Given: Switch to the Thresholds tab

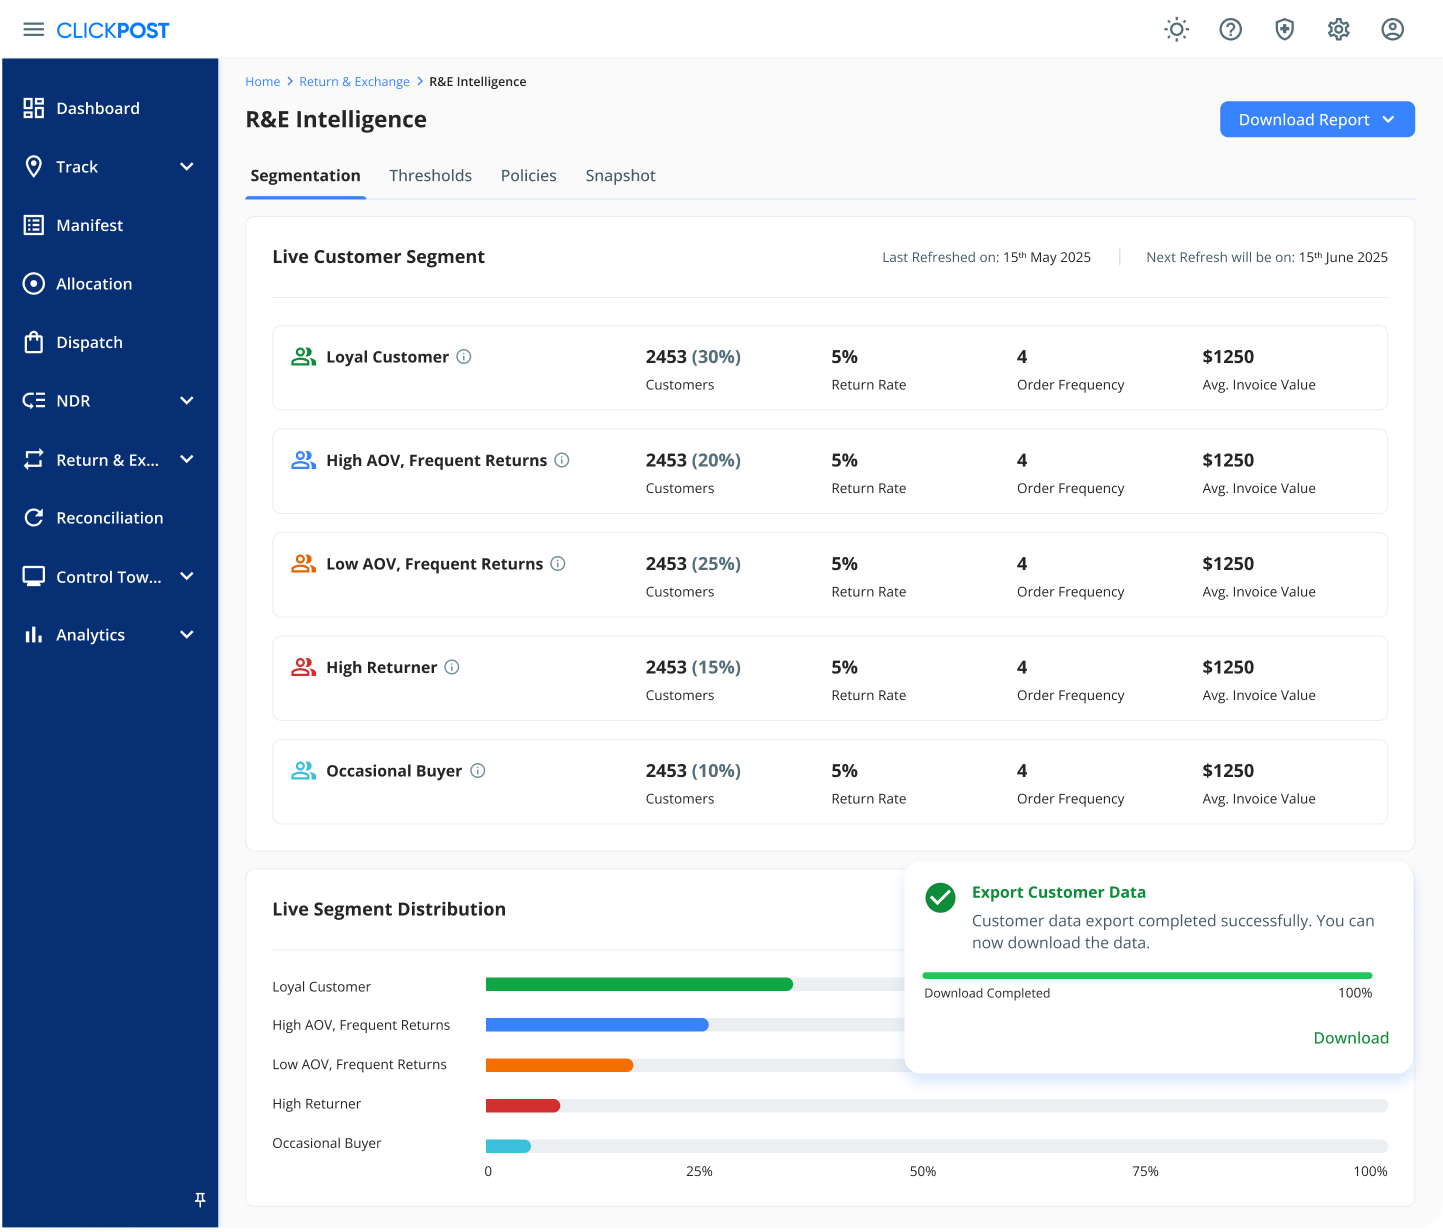Looking at the screenshot, I should pyautogui.click(x=430, y=175).
